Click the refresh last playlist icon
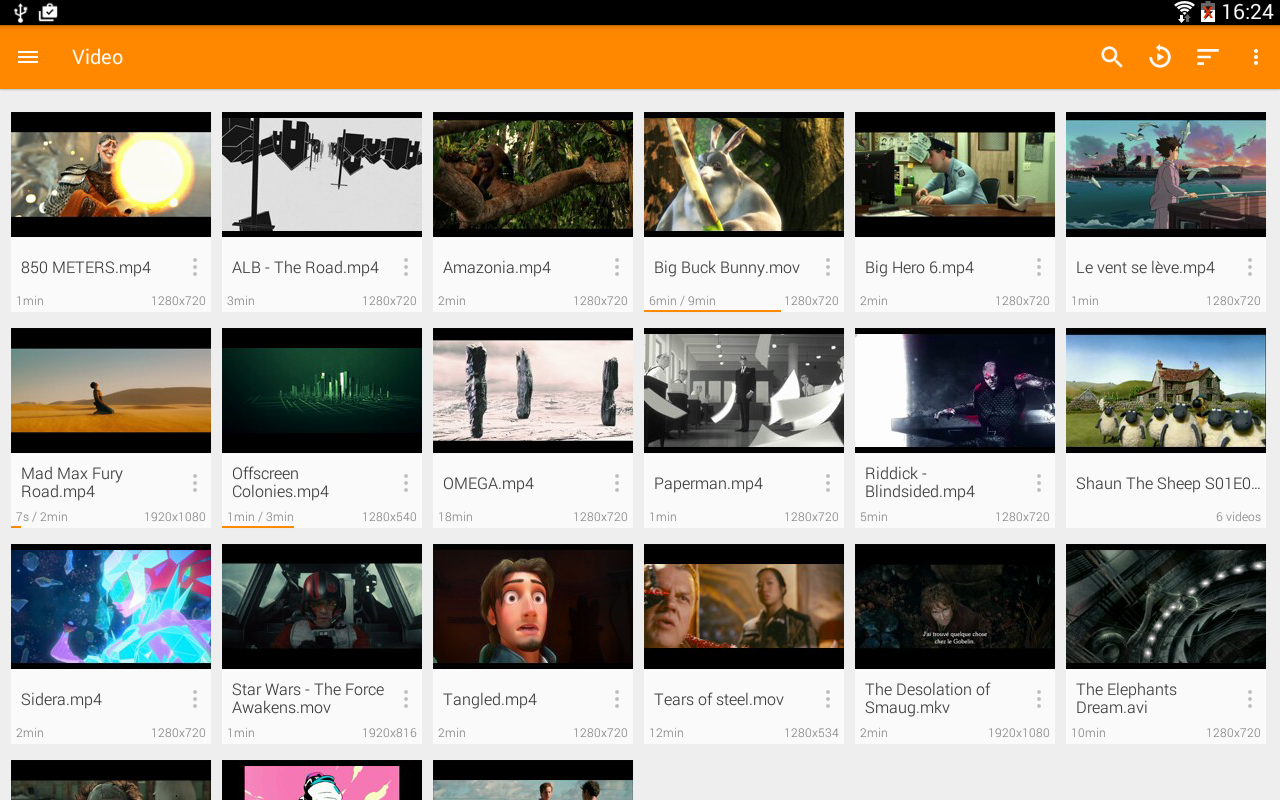This screenshot has width=1280, height=800. coord(1158,56)
